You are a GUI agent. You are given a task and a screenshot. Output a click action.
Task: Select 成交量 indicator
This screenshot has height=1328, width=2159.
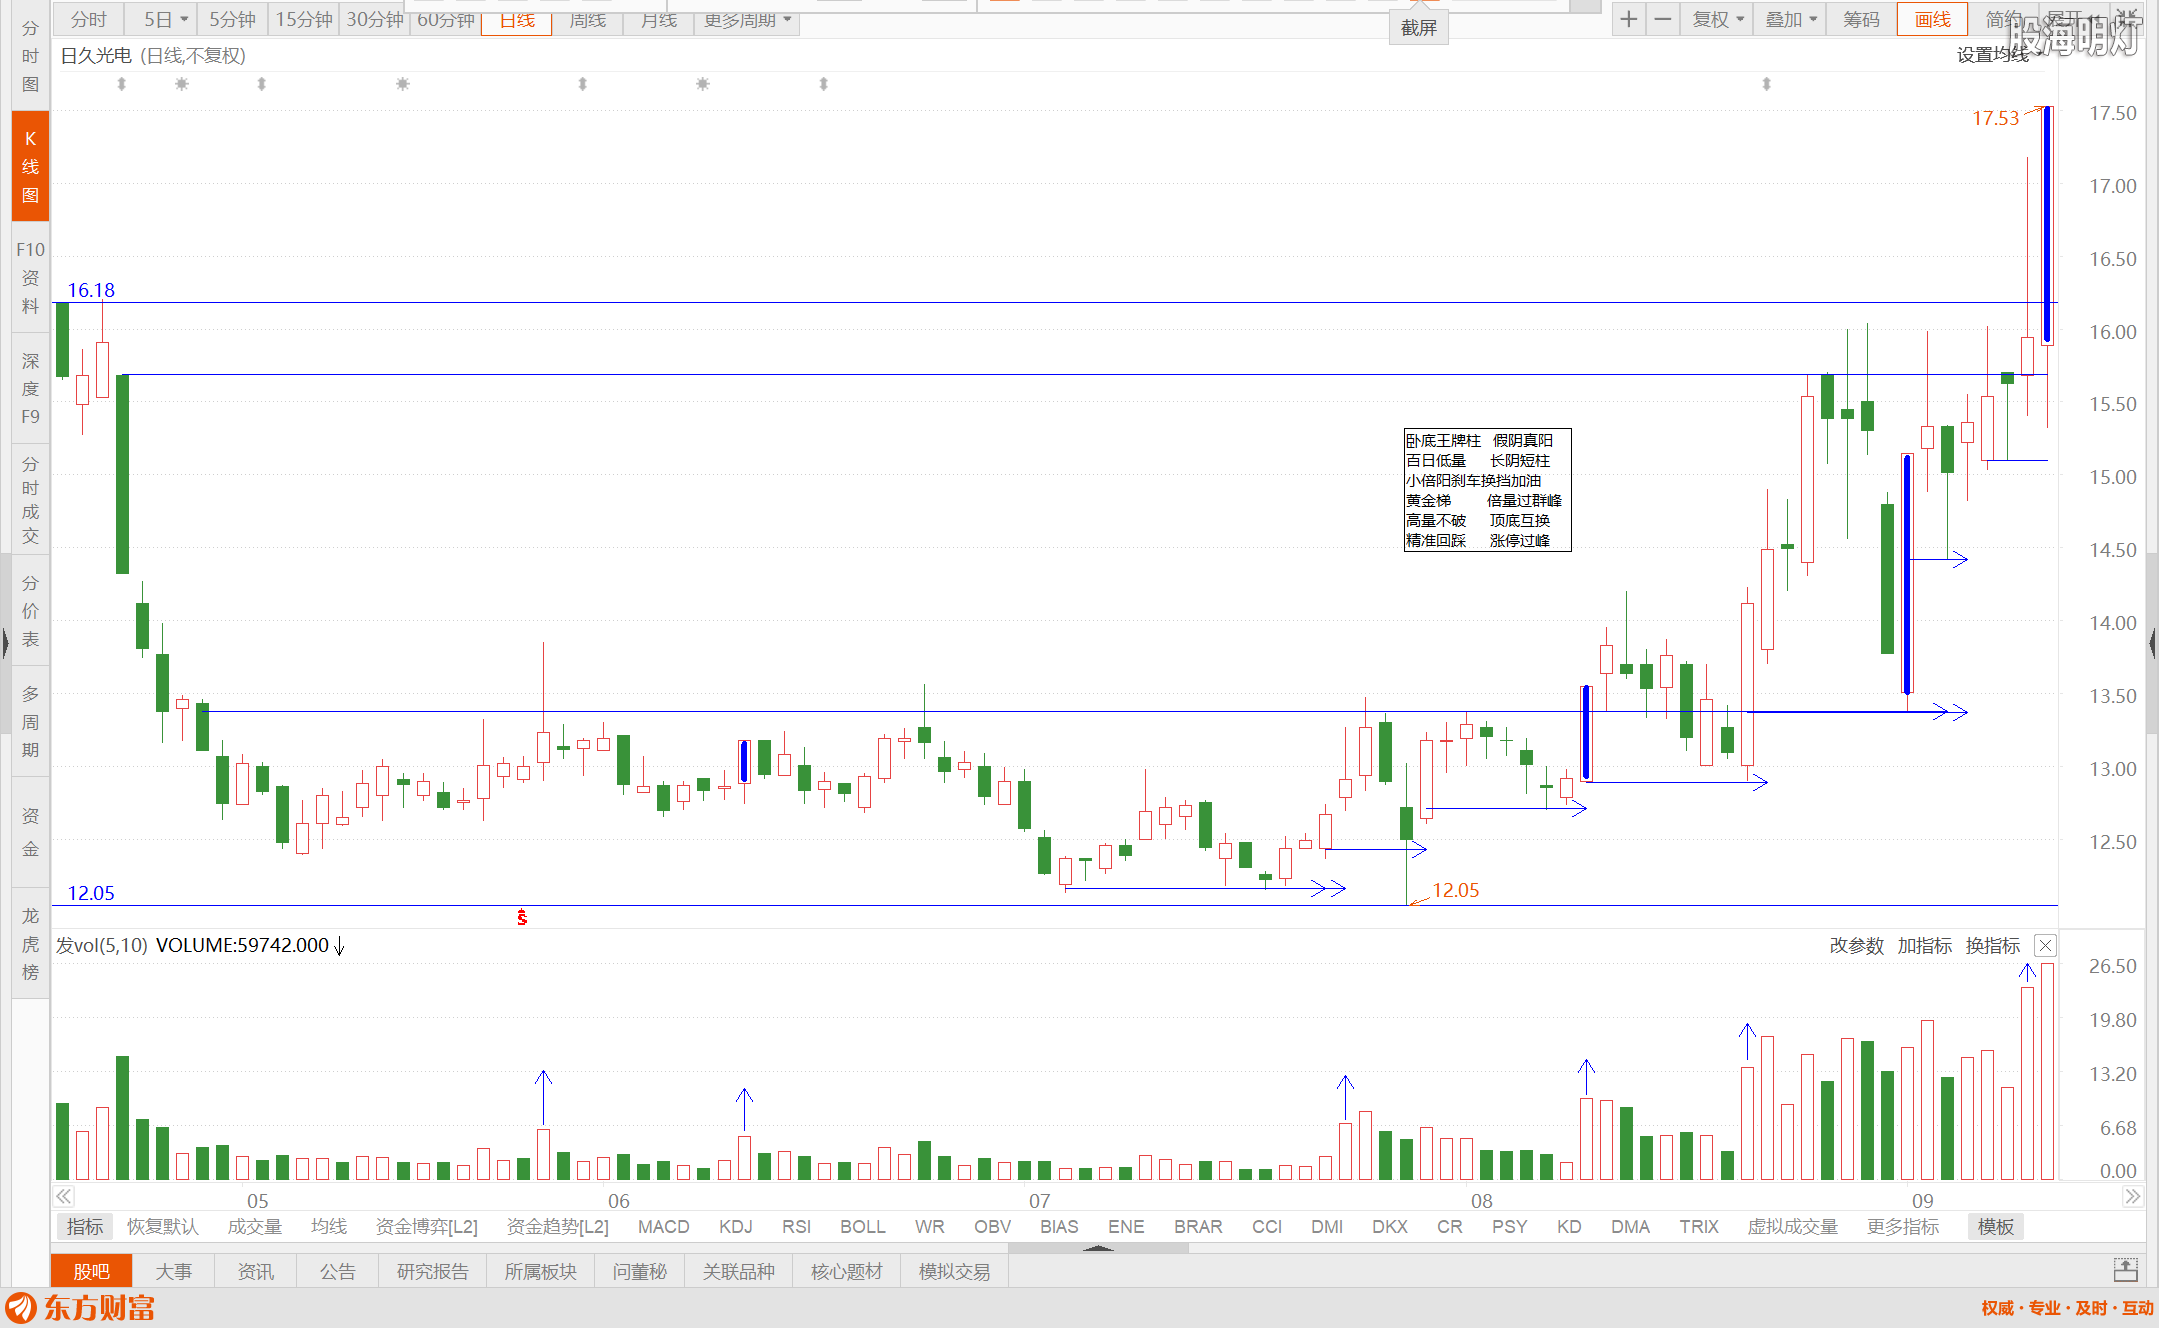(x=255, y=1226)
